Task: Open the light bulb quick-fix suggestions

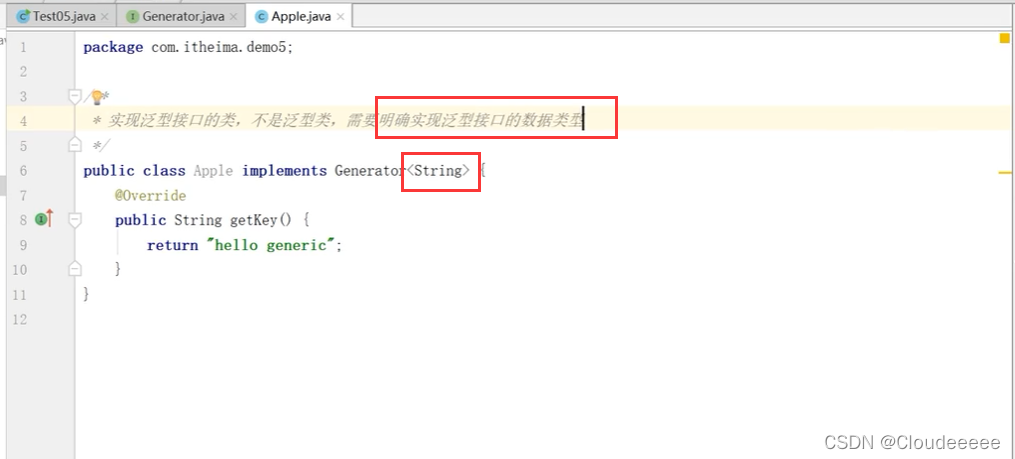Action: (97, 97)
